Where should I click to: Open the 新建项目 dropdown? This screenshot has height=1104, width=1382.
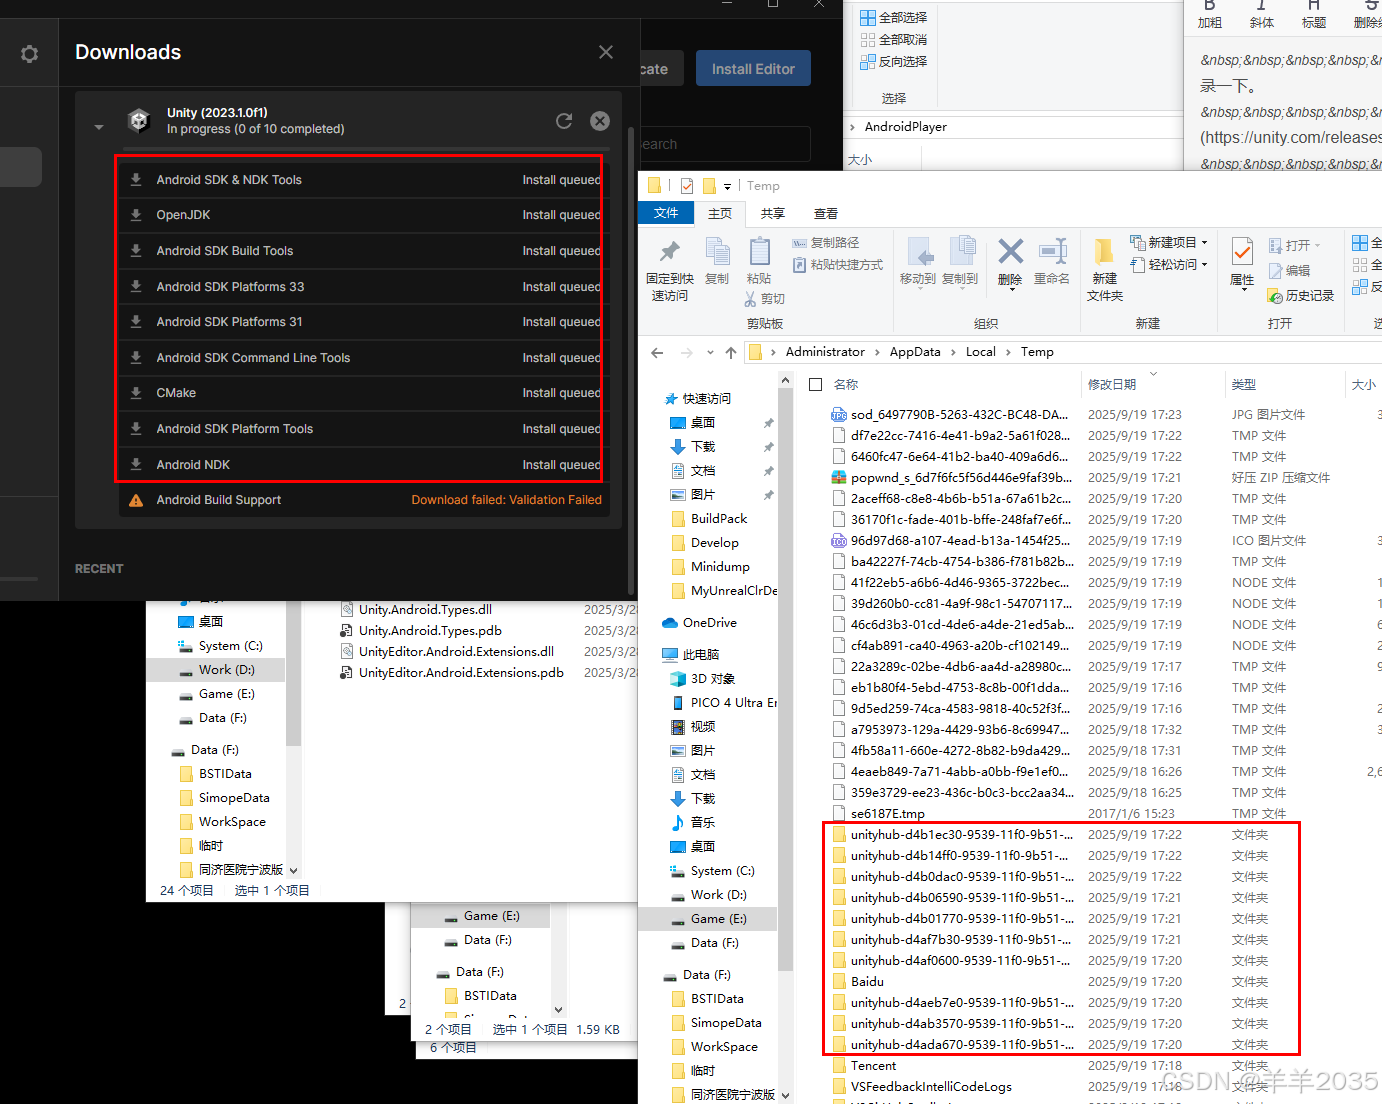coord(1169,243)
